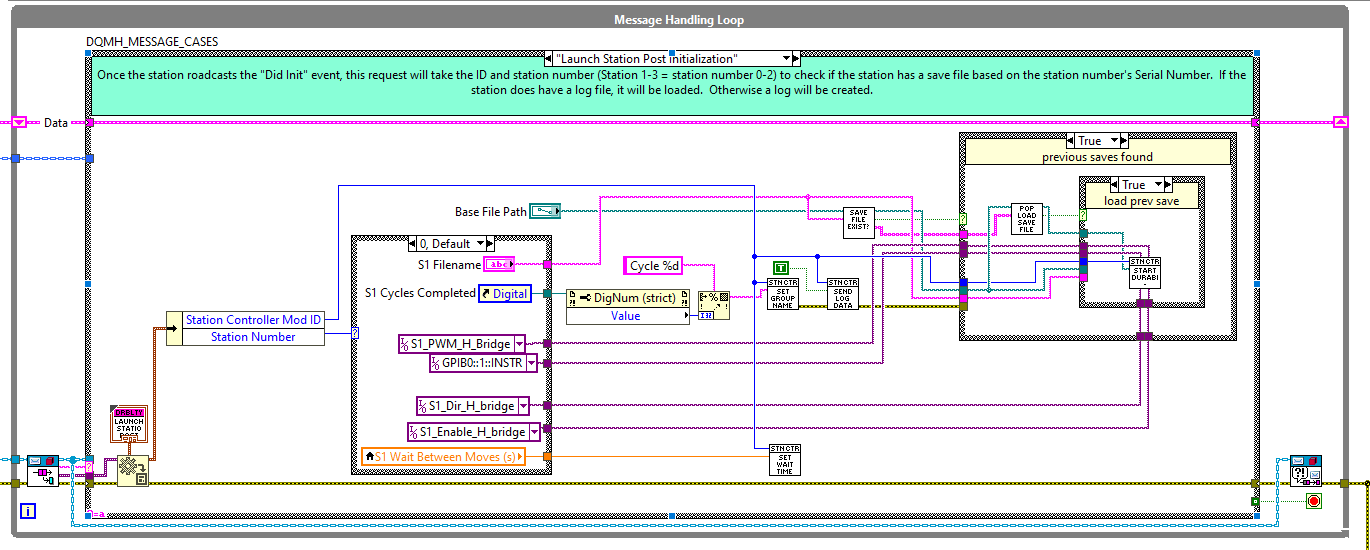Image resolution: width=1370 pixels, height=550 pixels.
Task: Click the Format Into String function node
Action: (714, 304)
